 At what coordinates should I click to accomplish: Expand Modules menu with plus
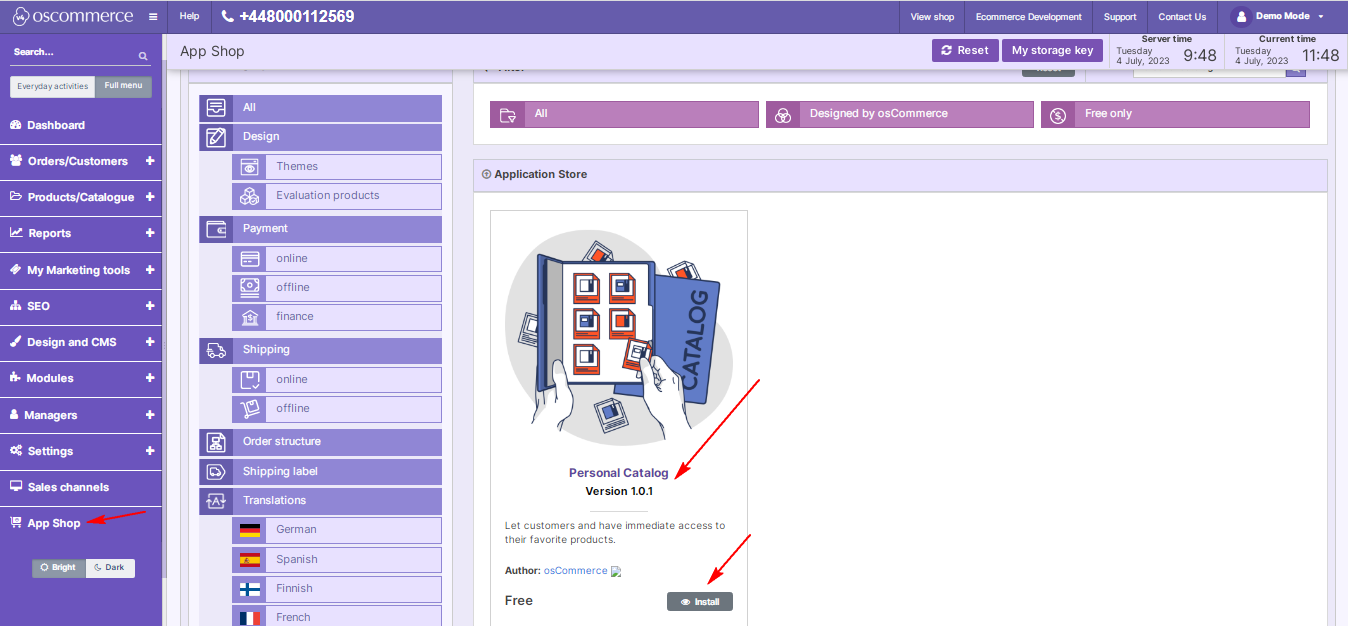150,378
